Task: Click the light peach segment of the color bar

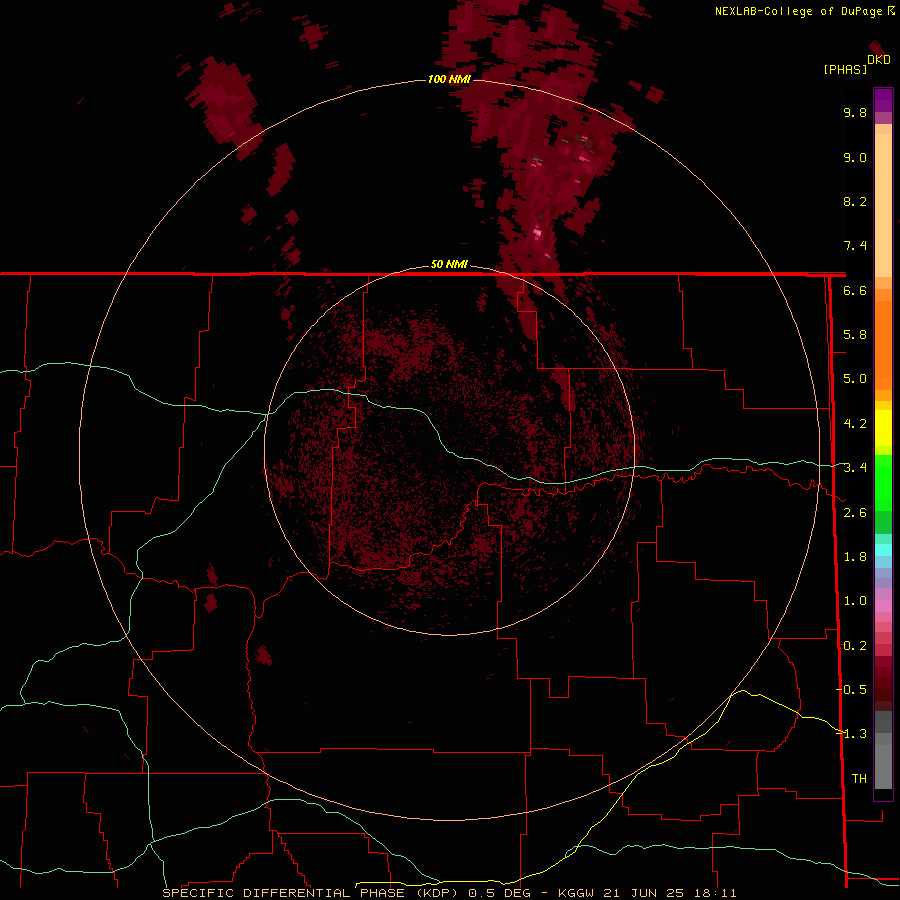Action: [x=883, y=205]
